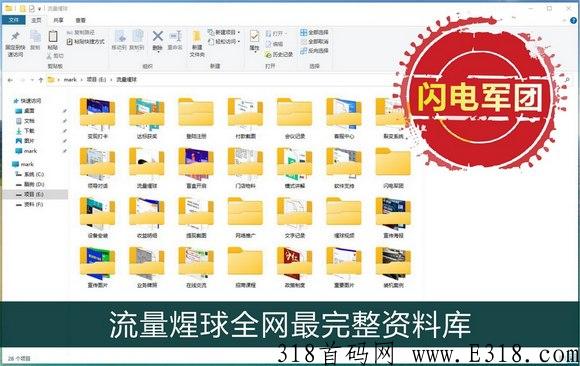Click '流量煌球' in the address bar
The image size is (580, 366).
127,80
